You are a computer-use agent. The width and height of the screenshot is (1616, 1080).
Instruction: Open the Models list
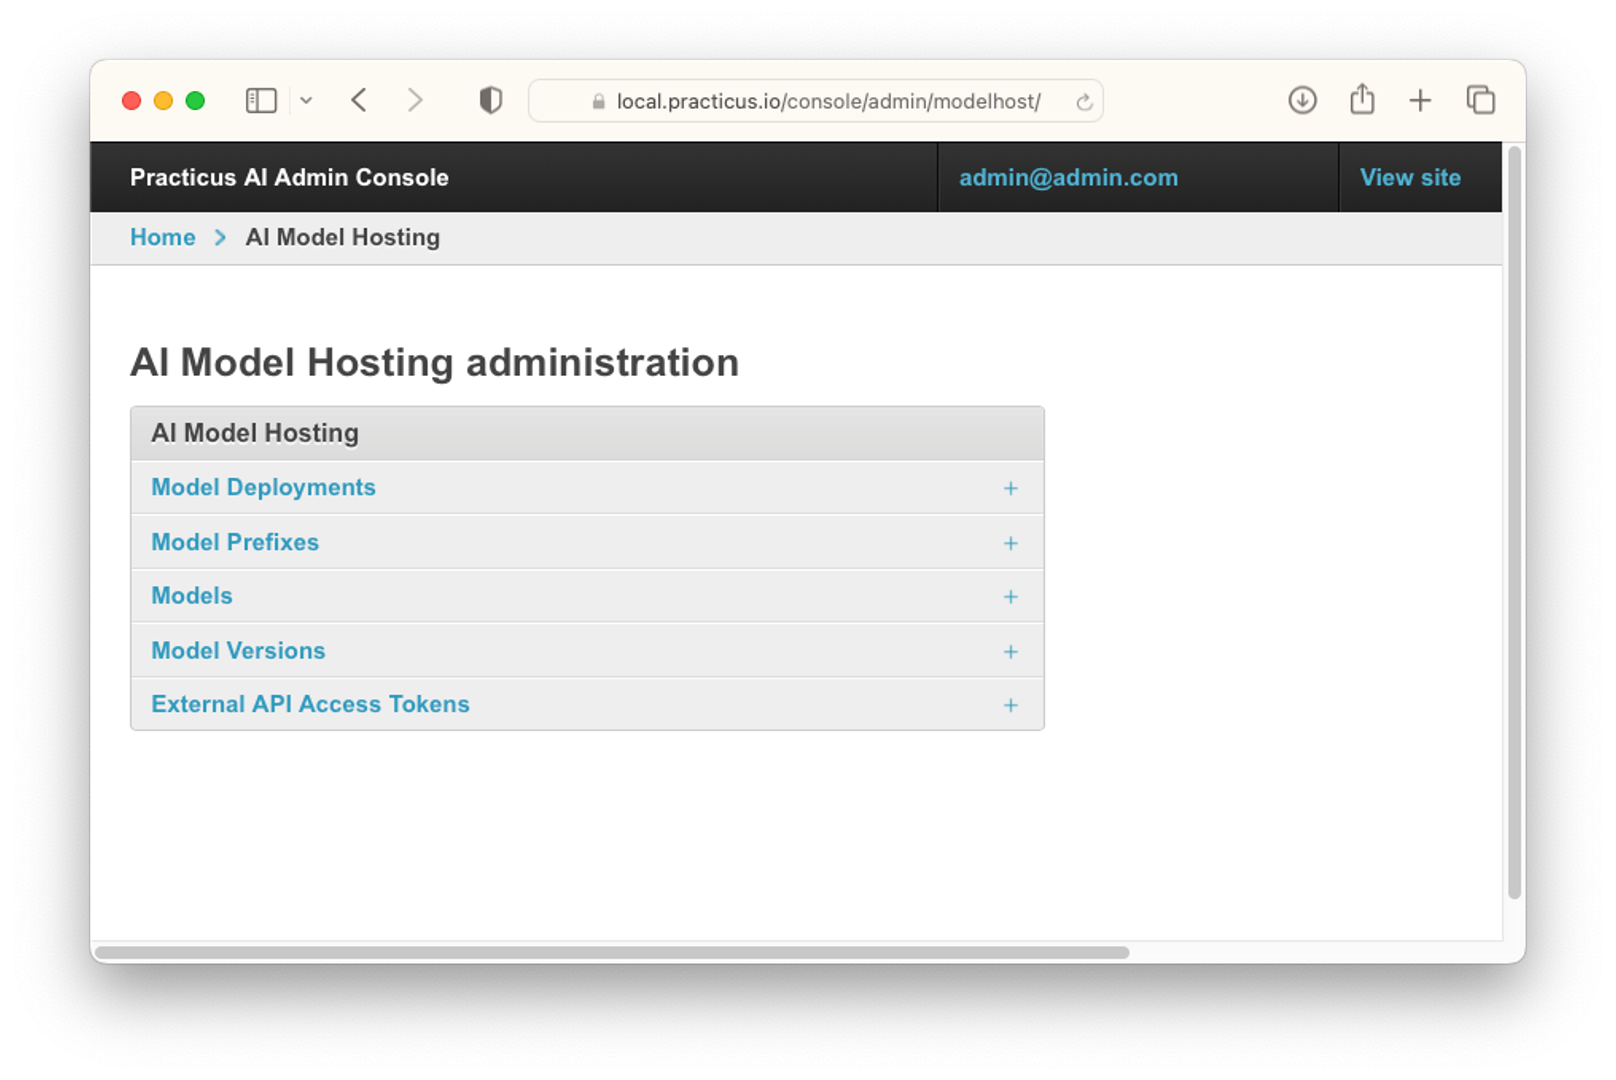coord(192,596)
